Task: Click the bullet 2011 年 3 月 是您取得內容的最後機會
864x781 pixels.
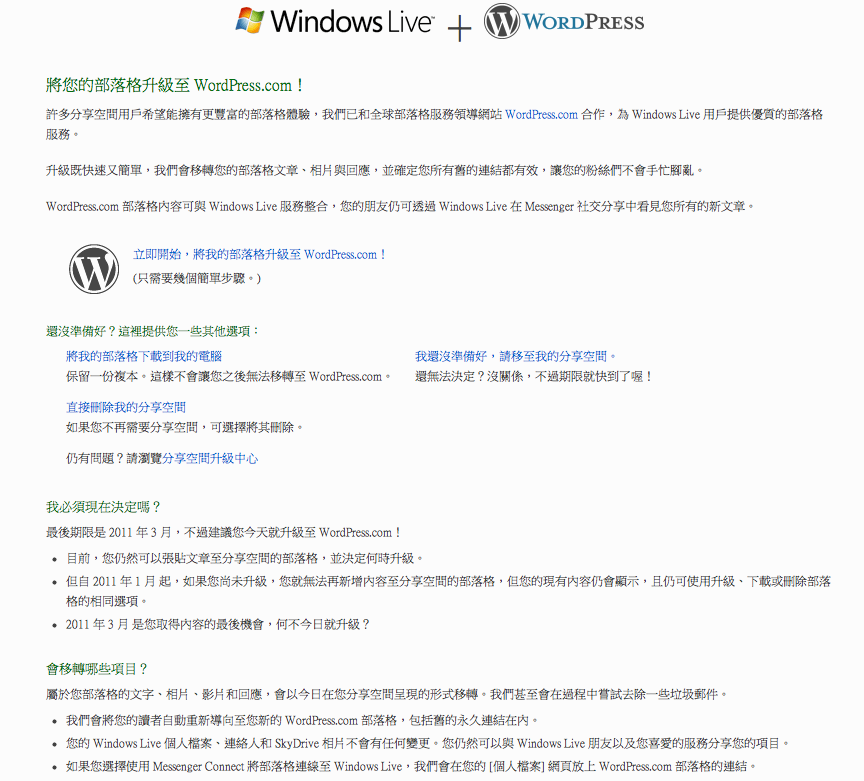Action: pos(218,624)
